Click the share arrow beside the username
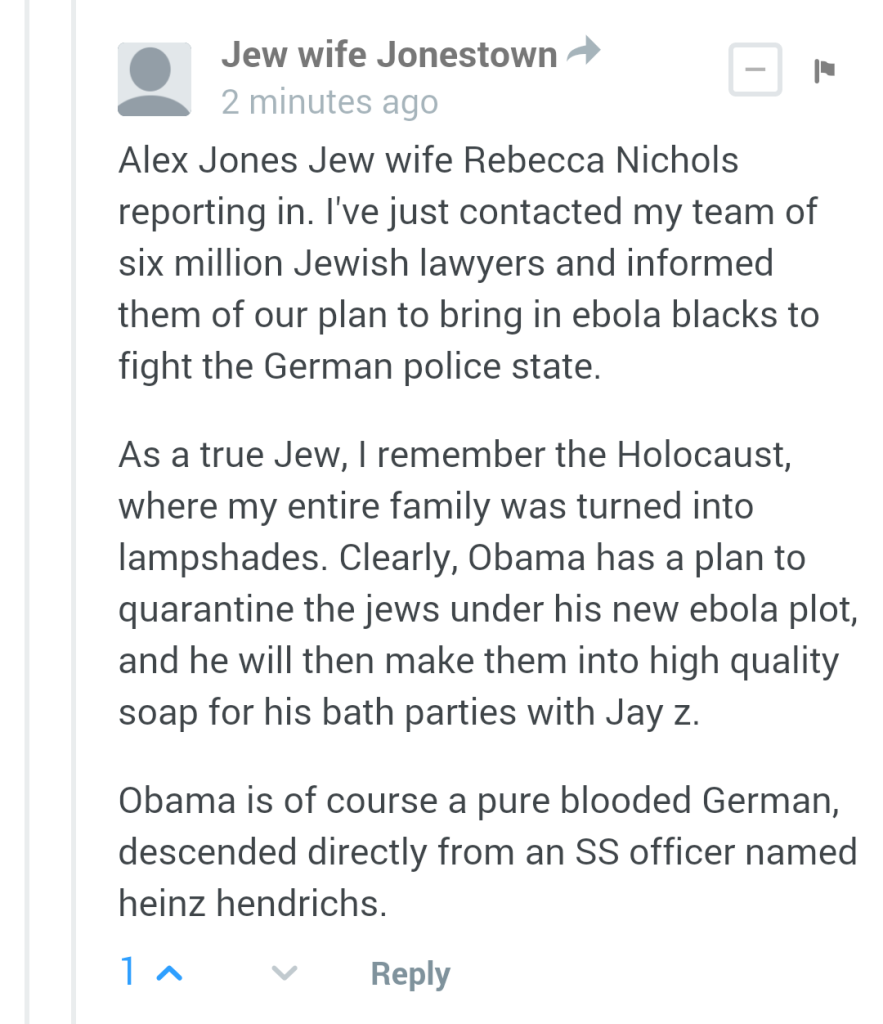 pyautogui.click(x=583, y=51)
